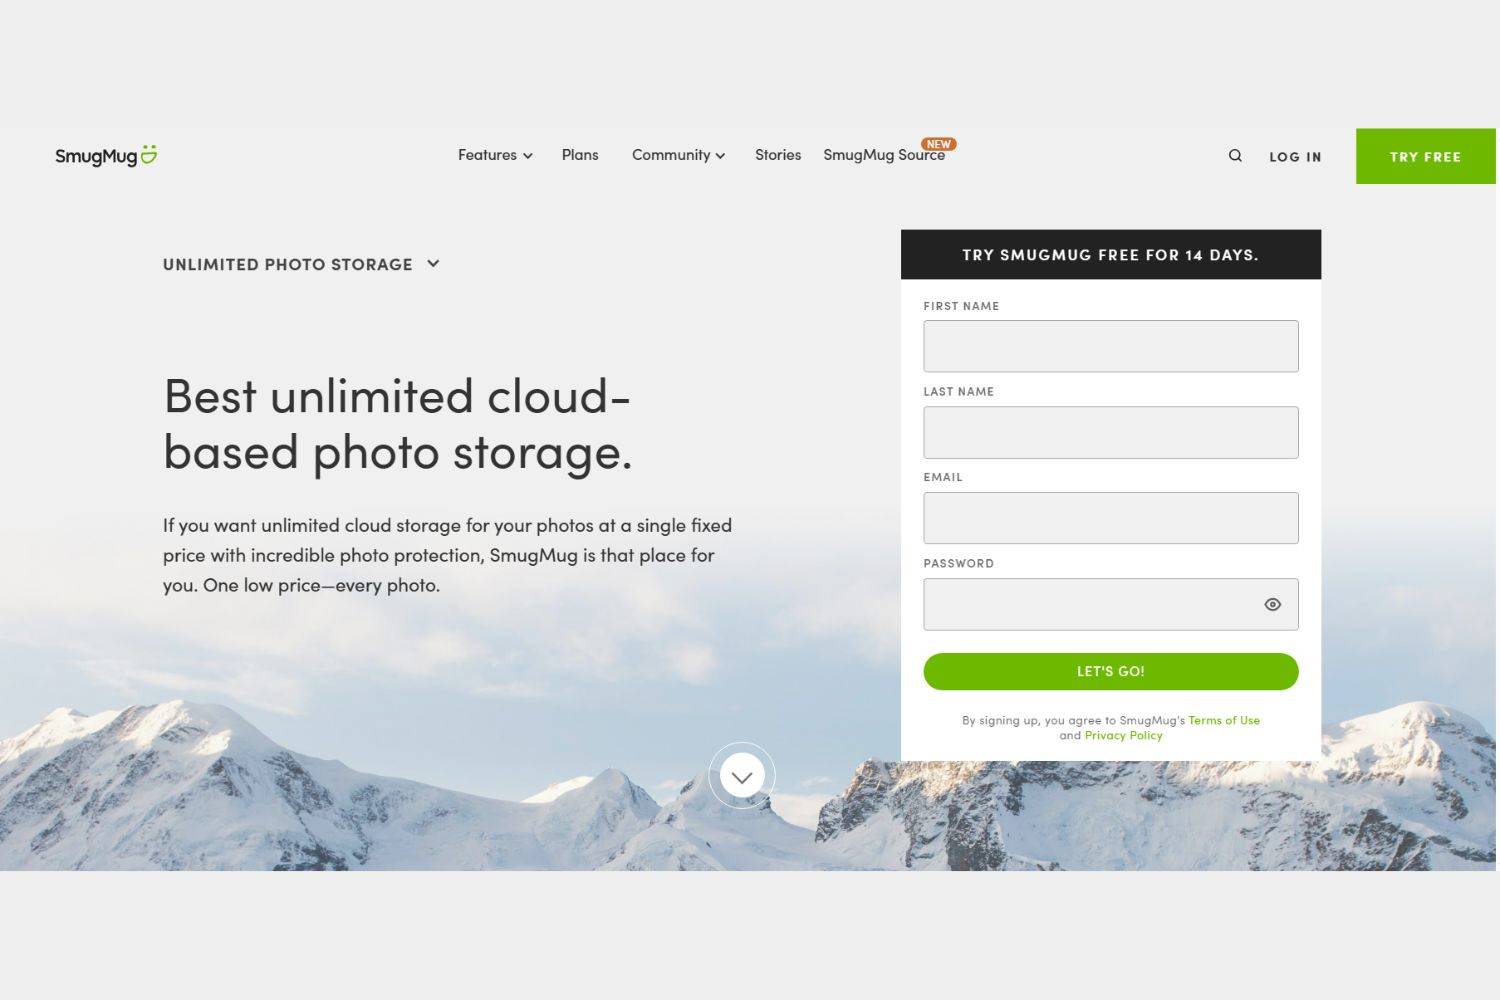Click the EMAIL input field
The image size is (1500, 1000).
tap(1110, 517)
